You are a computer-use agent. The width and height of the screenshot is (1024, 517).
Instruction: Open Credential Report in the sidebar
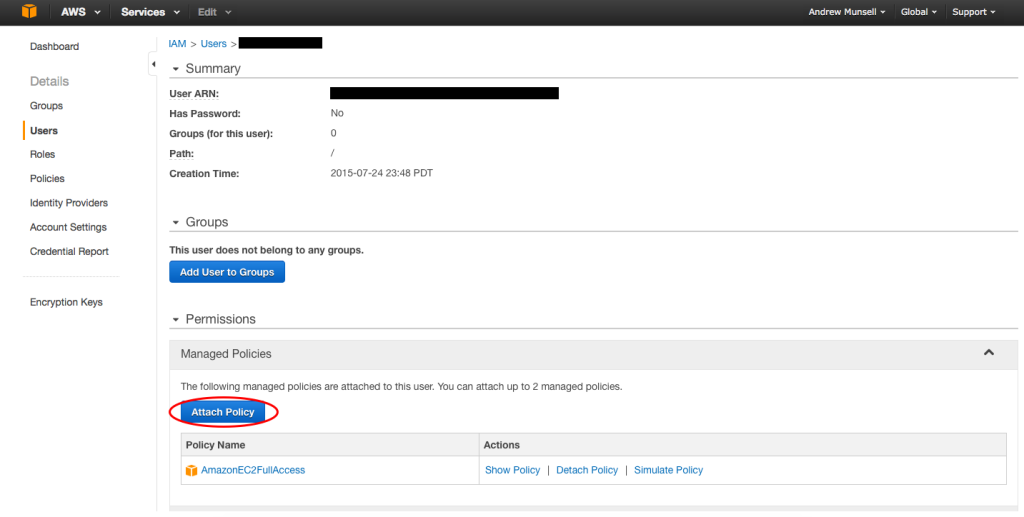click(x=69, y=251)
